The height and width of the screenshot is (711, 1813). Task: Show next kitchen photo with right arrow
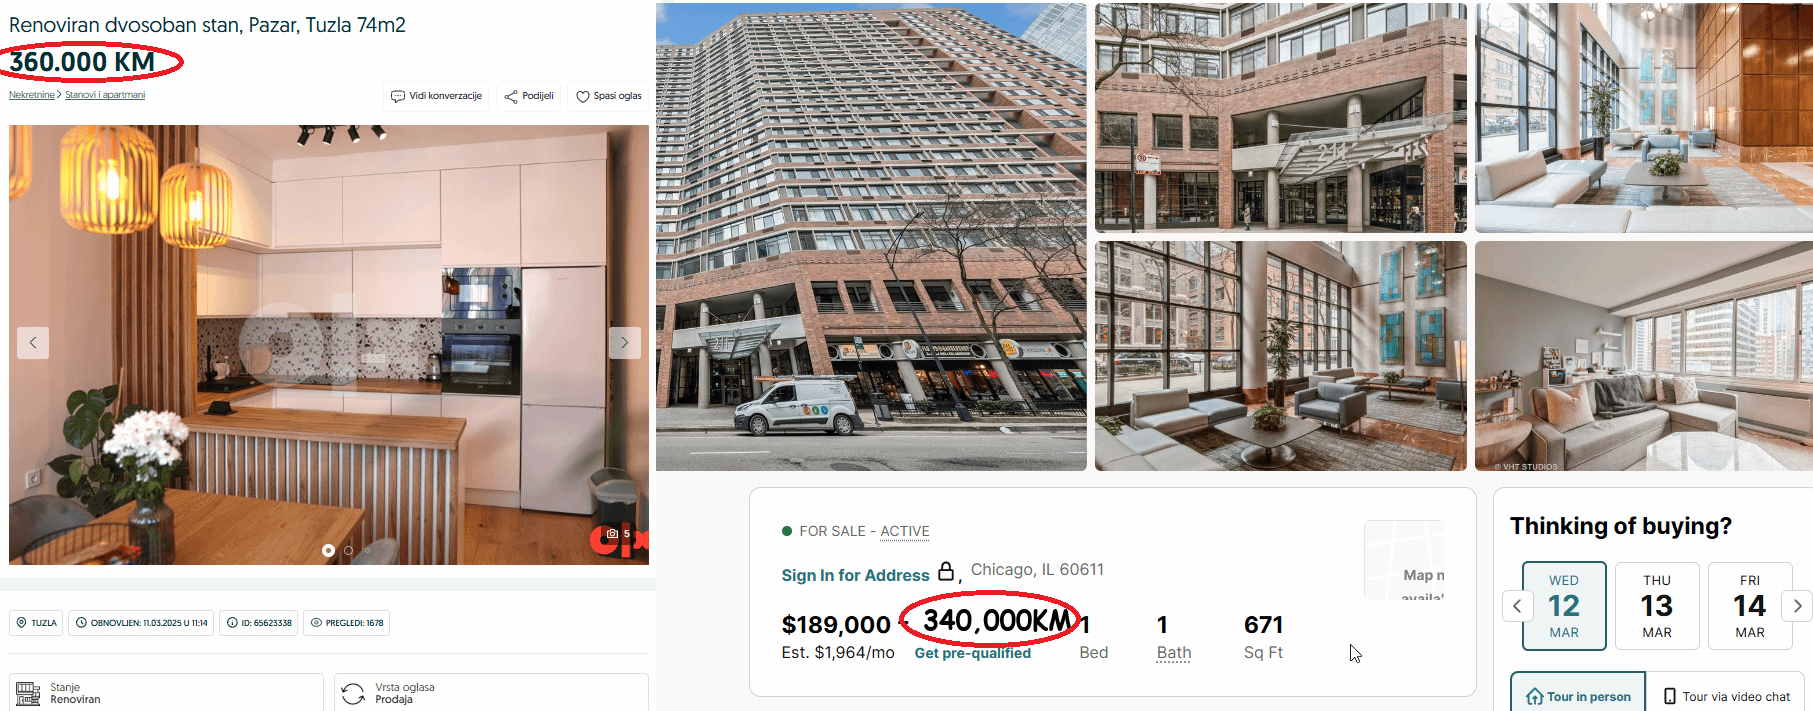point(625,343)
